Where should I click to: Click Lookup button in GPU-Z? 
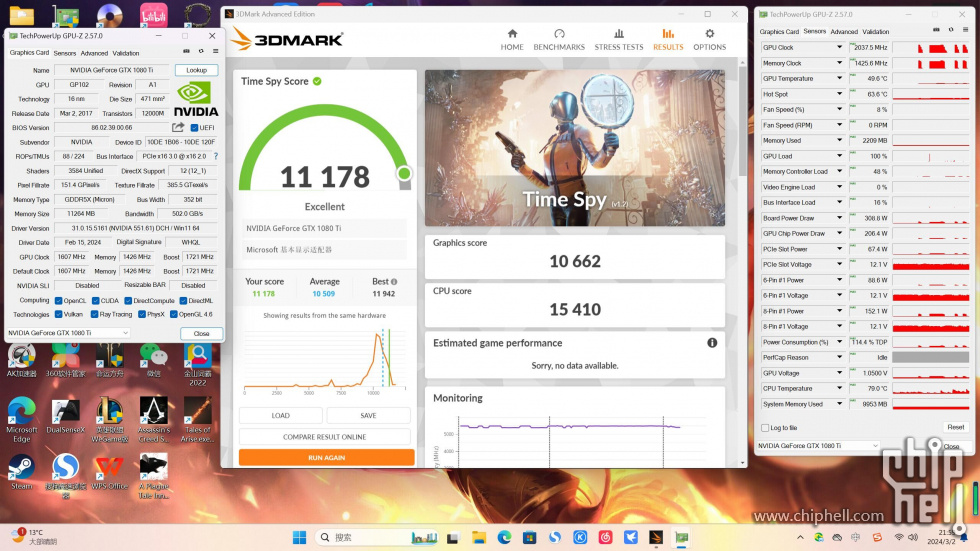click(196, 70)
